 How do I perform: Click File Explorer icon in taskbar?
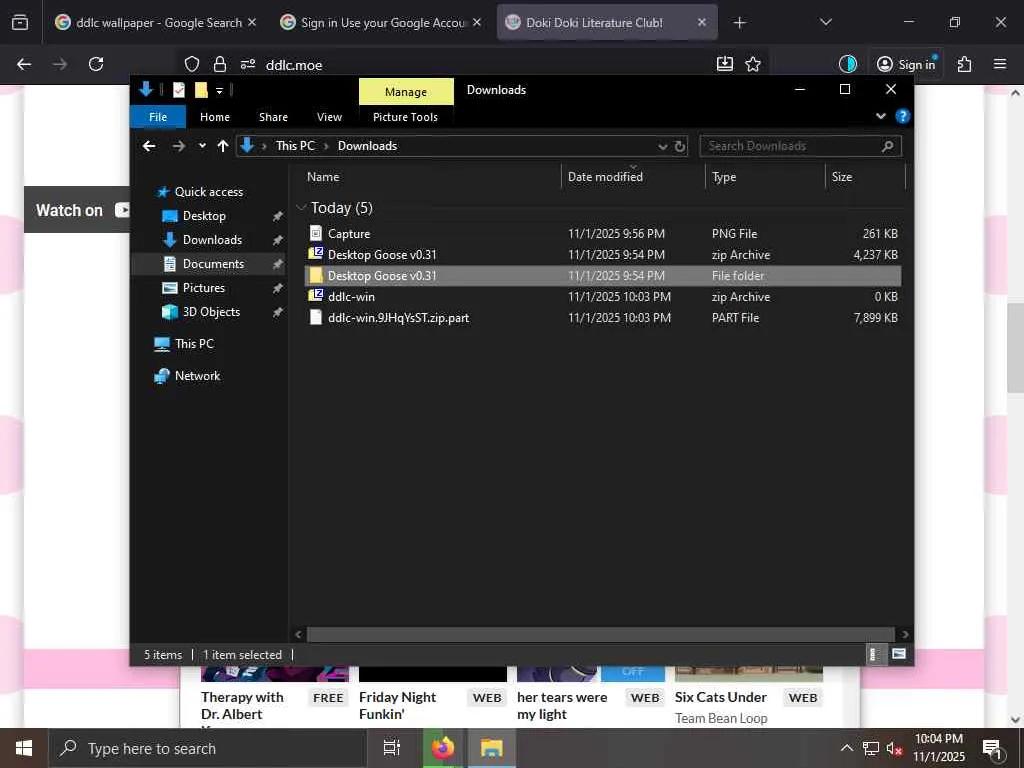pyautogui.click(x=491, y=748)
